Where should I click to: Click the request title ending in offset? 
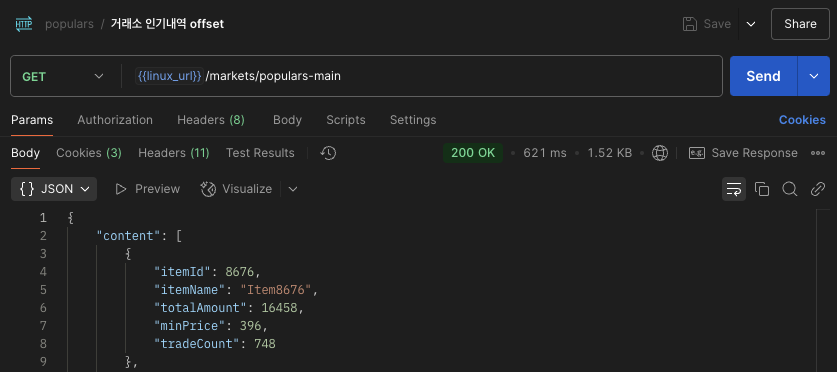[167, 24]
